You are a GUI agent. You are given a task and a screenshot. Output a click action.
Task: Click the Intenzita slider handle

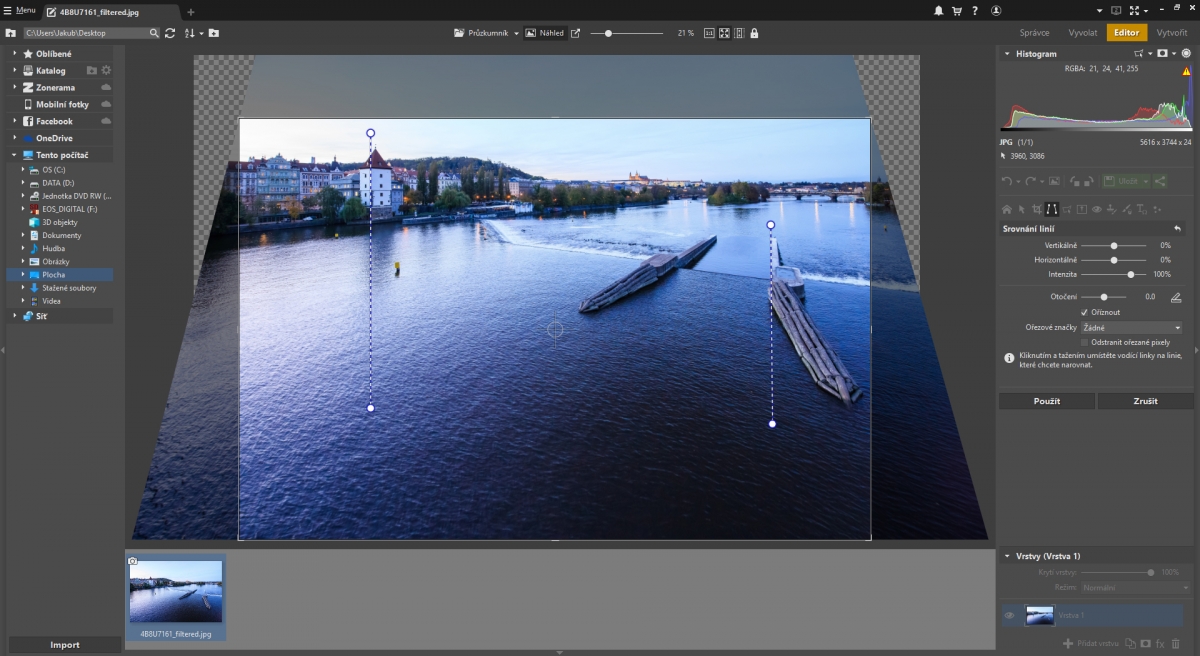[x=1131, y=274]
